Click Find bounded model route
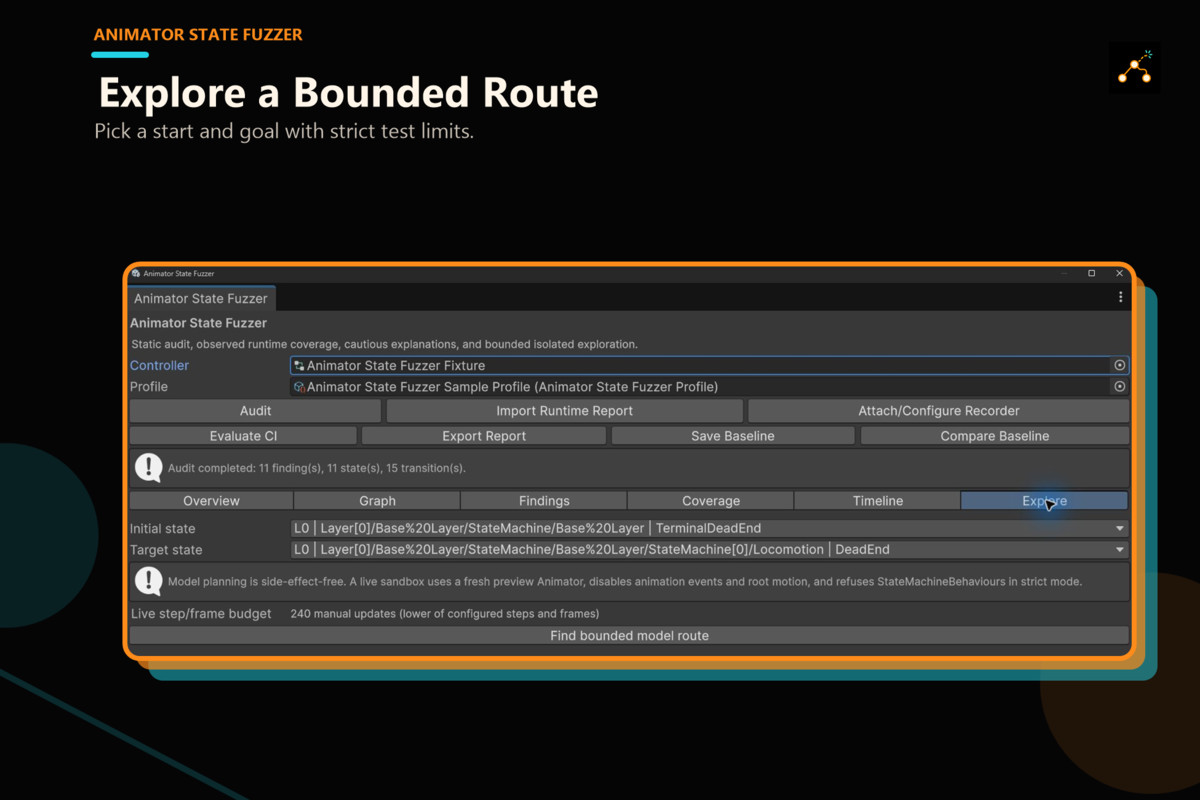The height and width of the screenshot is (800, 1200). click(629, 636)
